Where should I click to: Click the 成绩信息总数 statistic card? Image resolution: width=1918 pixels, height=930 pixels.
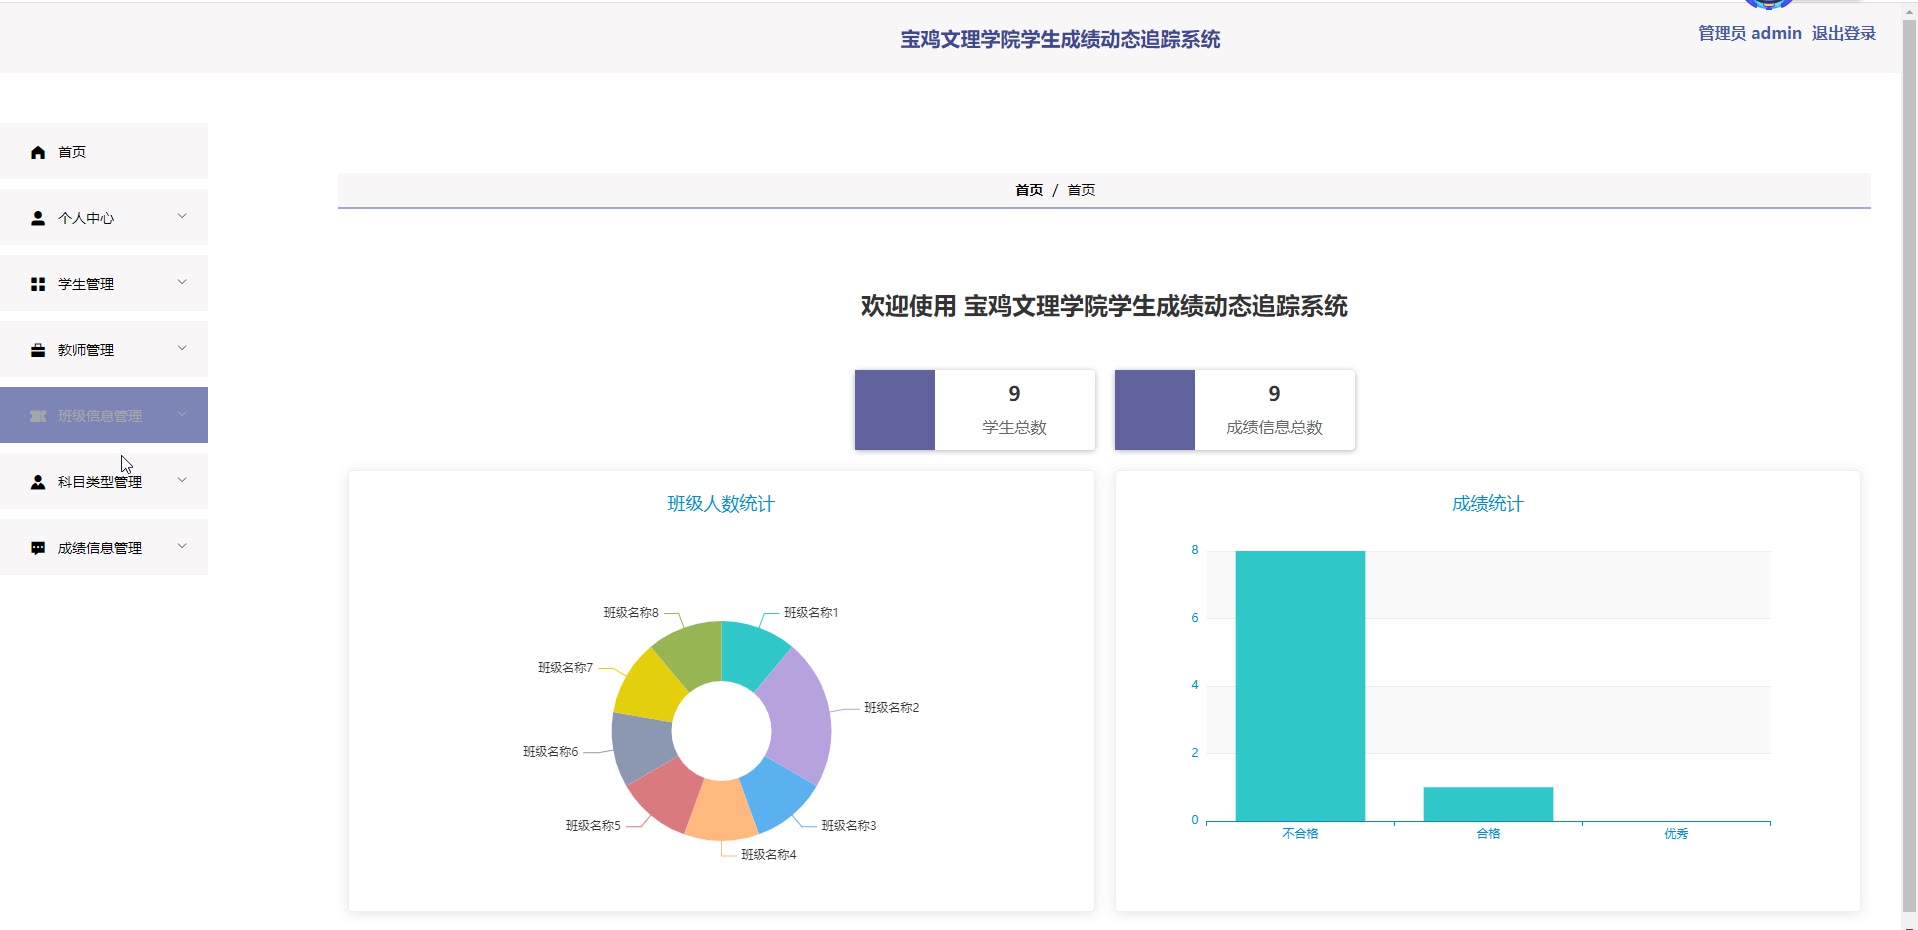tap(1273, 410)
